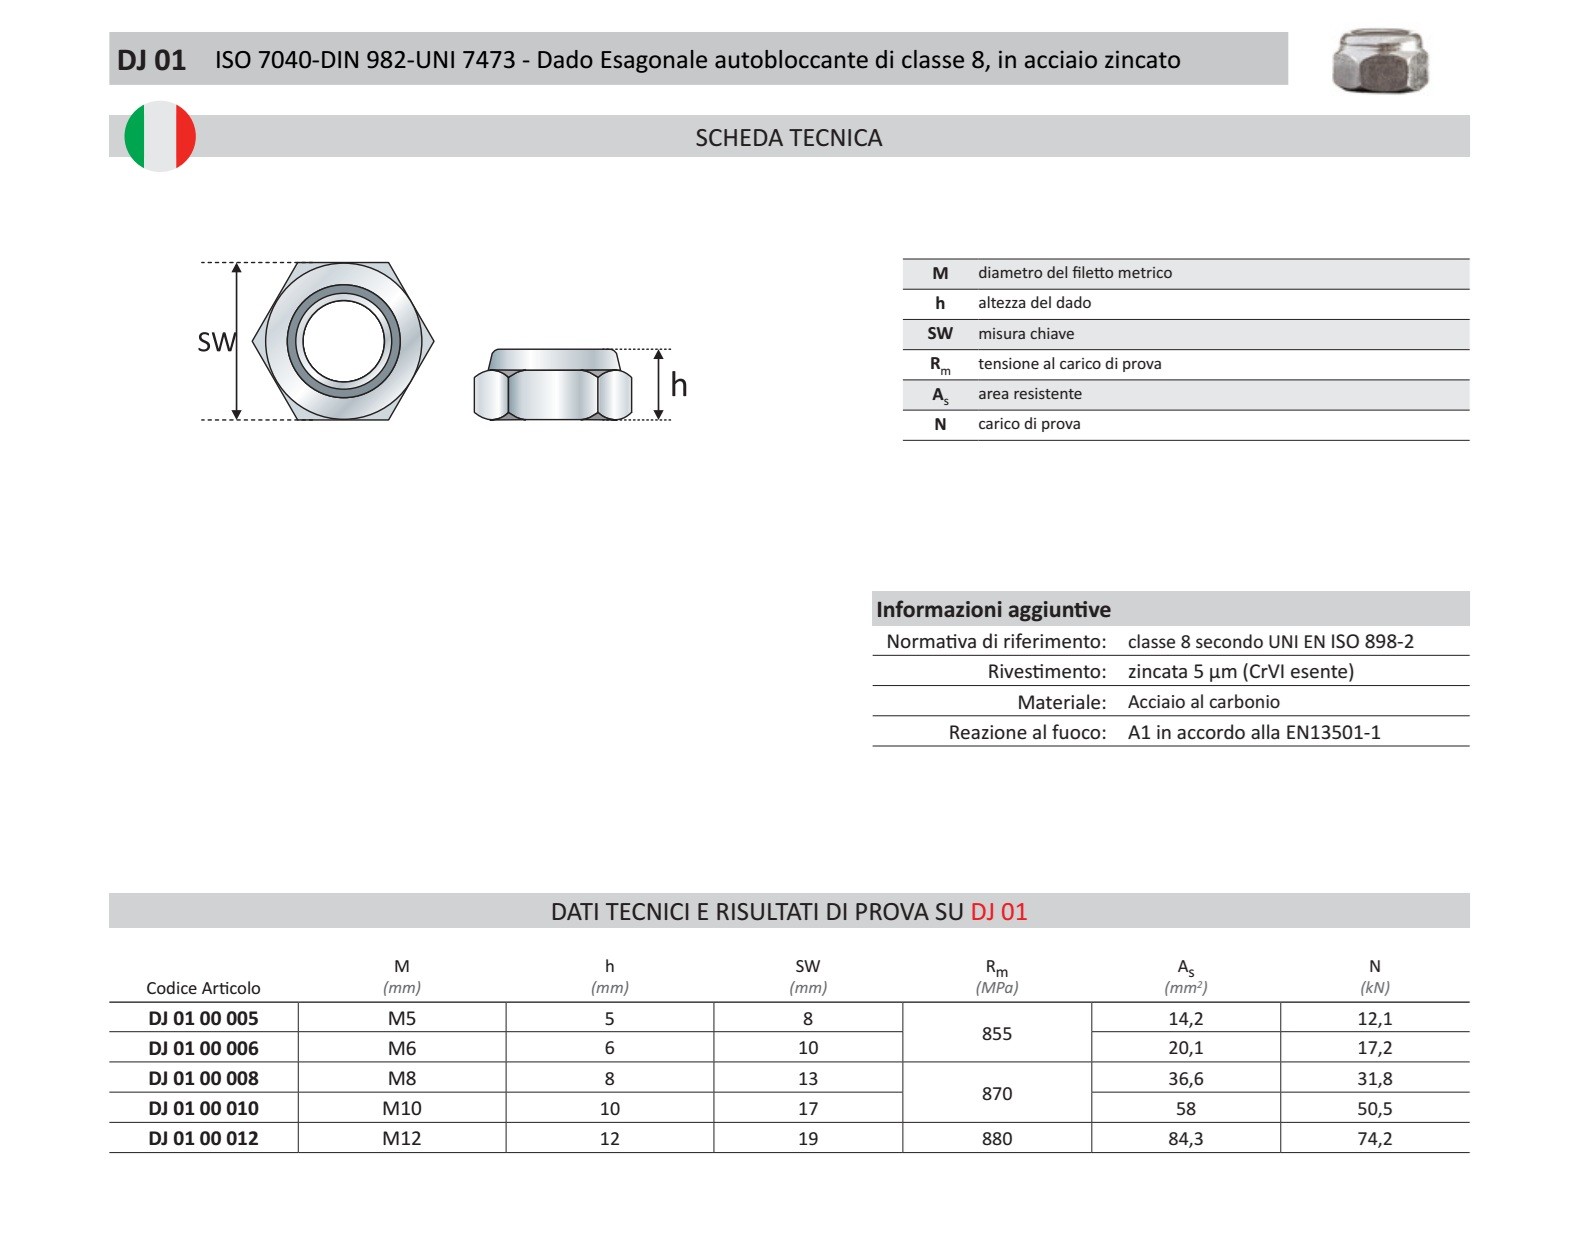Click the 'Reazione al fuoco' label
1585x1252 pixels.
1027,732
